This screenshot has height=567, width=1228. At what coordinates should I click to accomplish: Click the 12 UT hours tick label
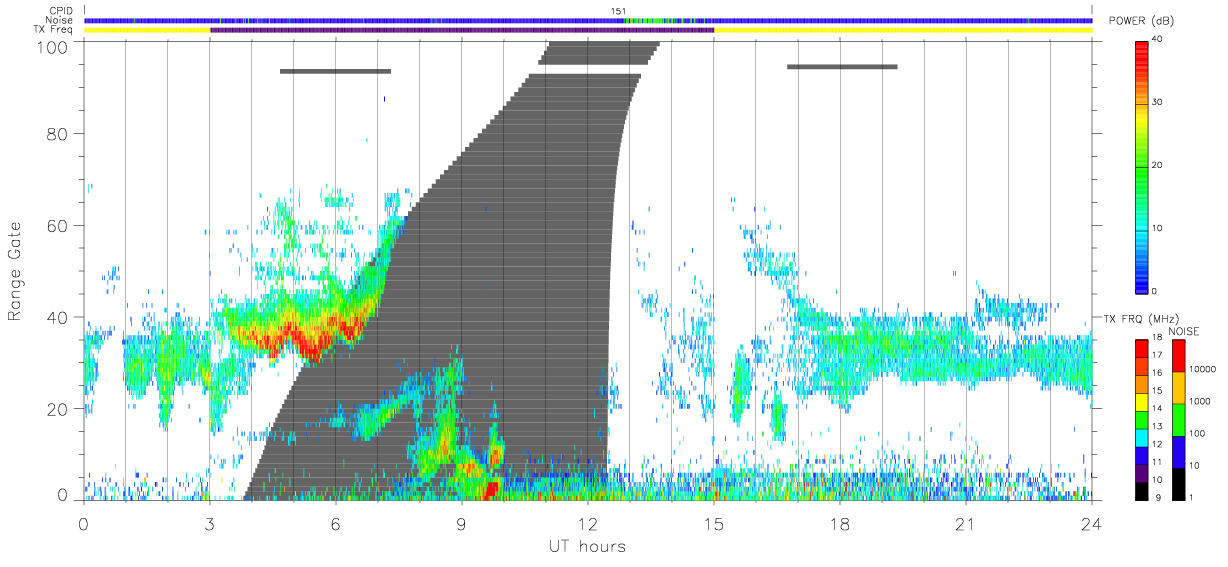pos(588,524)
